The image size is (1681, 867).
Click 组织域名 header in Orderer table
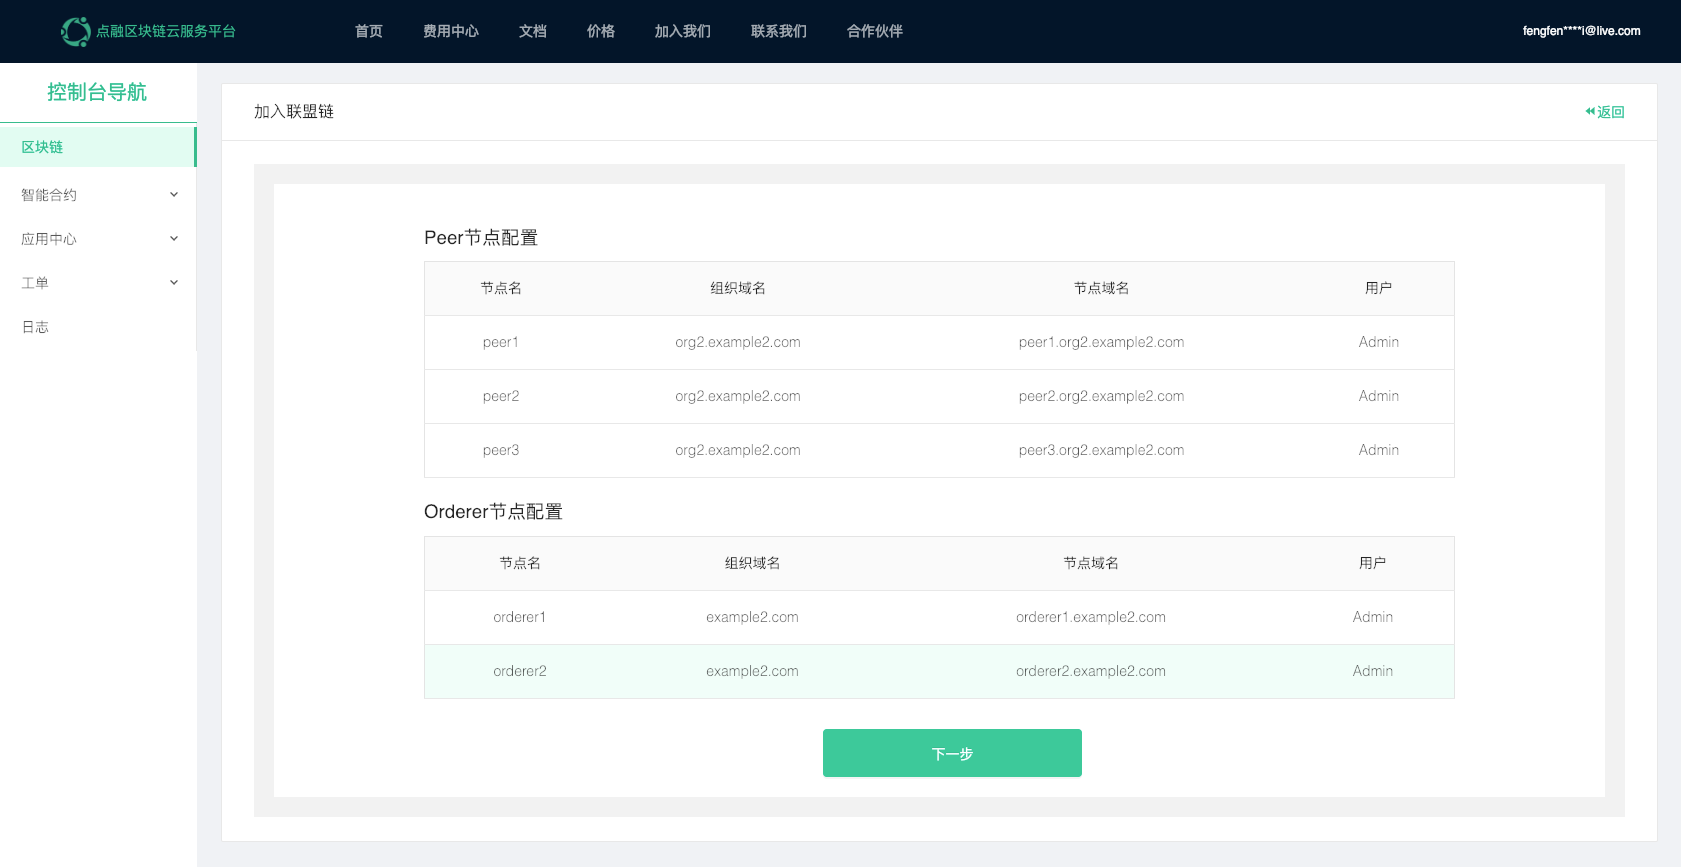pos(752,563)
